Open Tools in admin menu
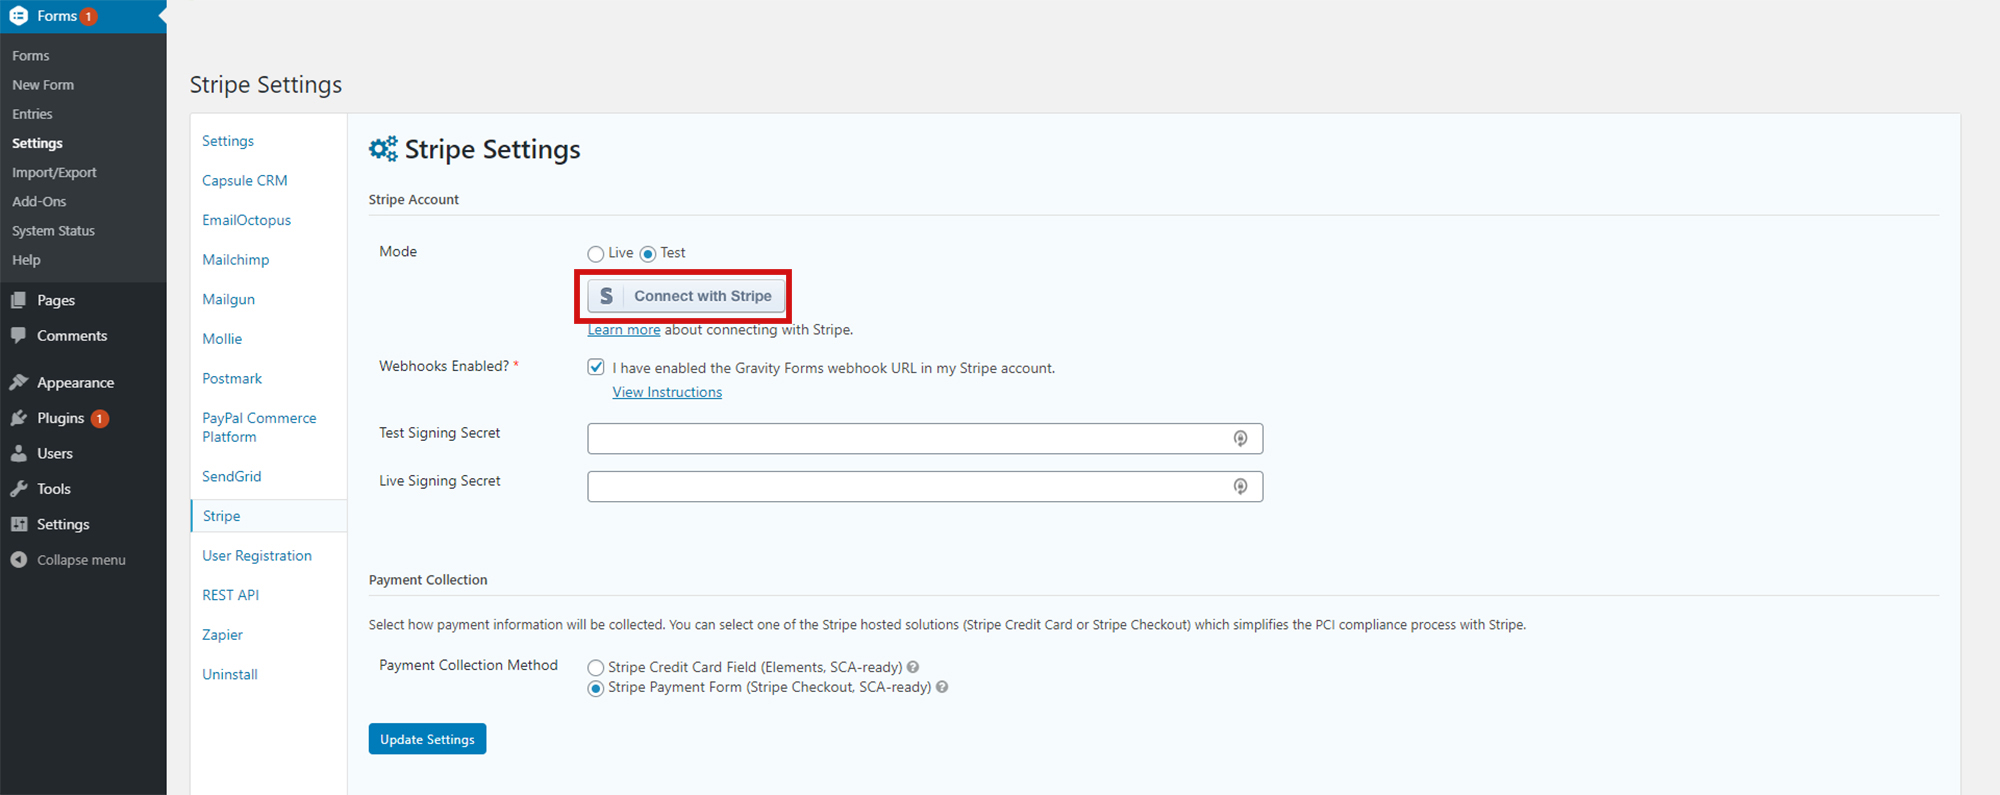Image resolution: width=2000 pixels, height=795 pixels. (x=54, y=489)
